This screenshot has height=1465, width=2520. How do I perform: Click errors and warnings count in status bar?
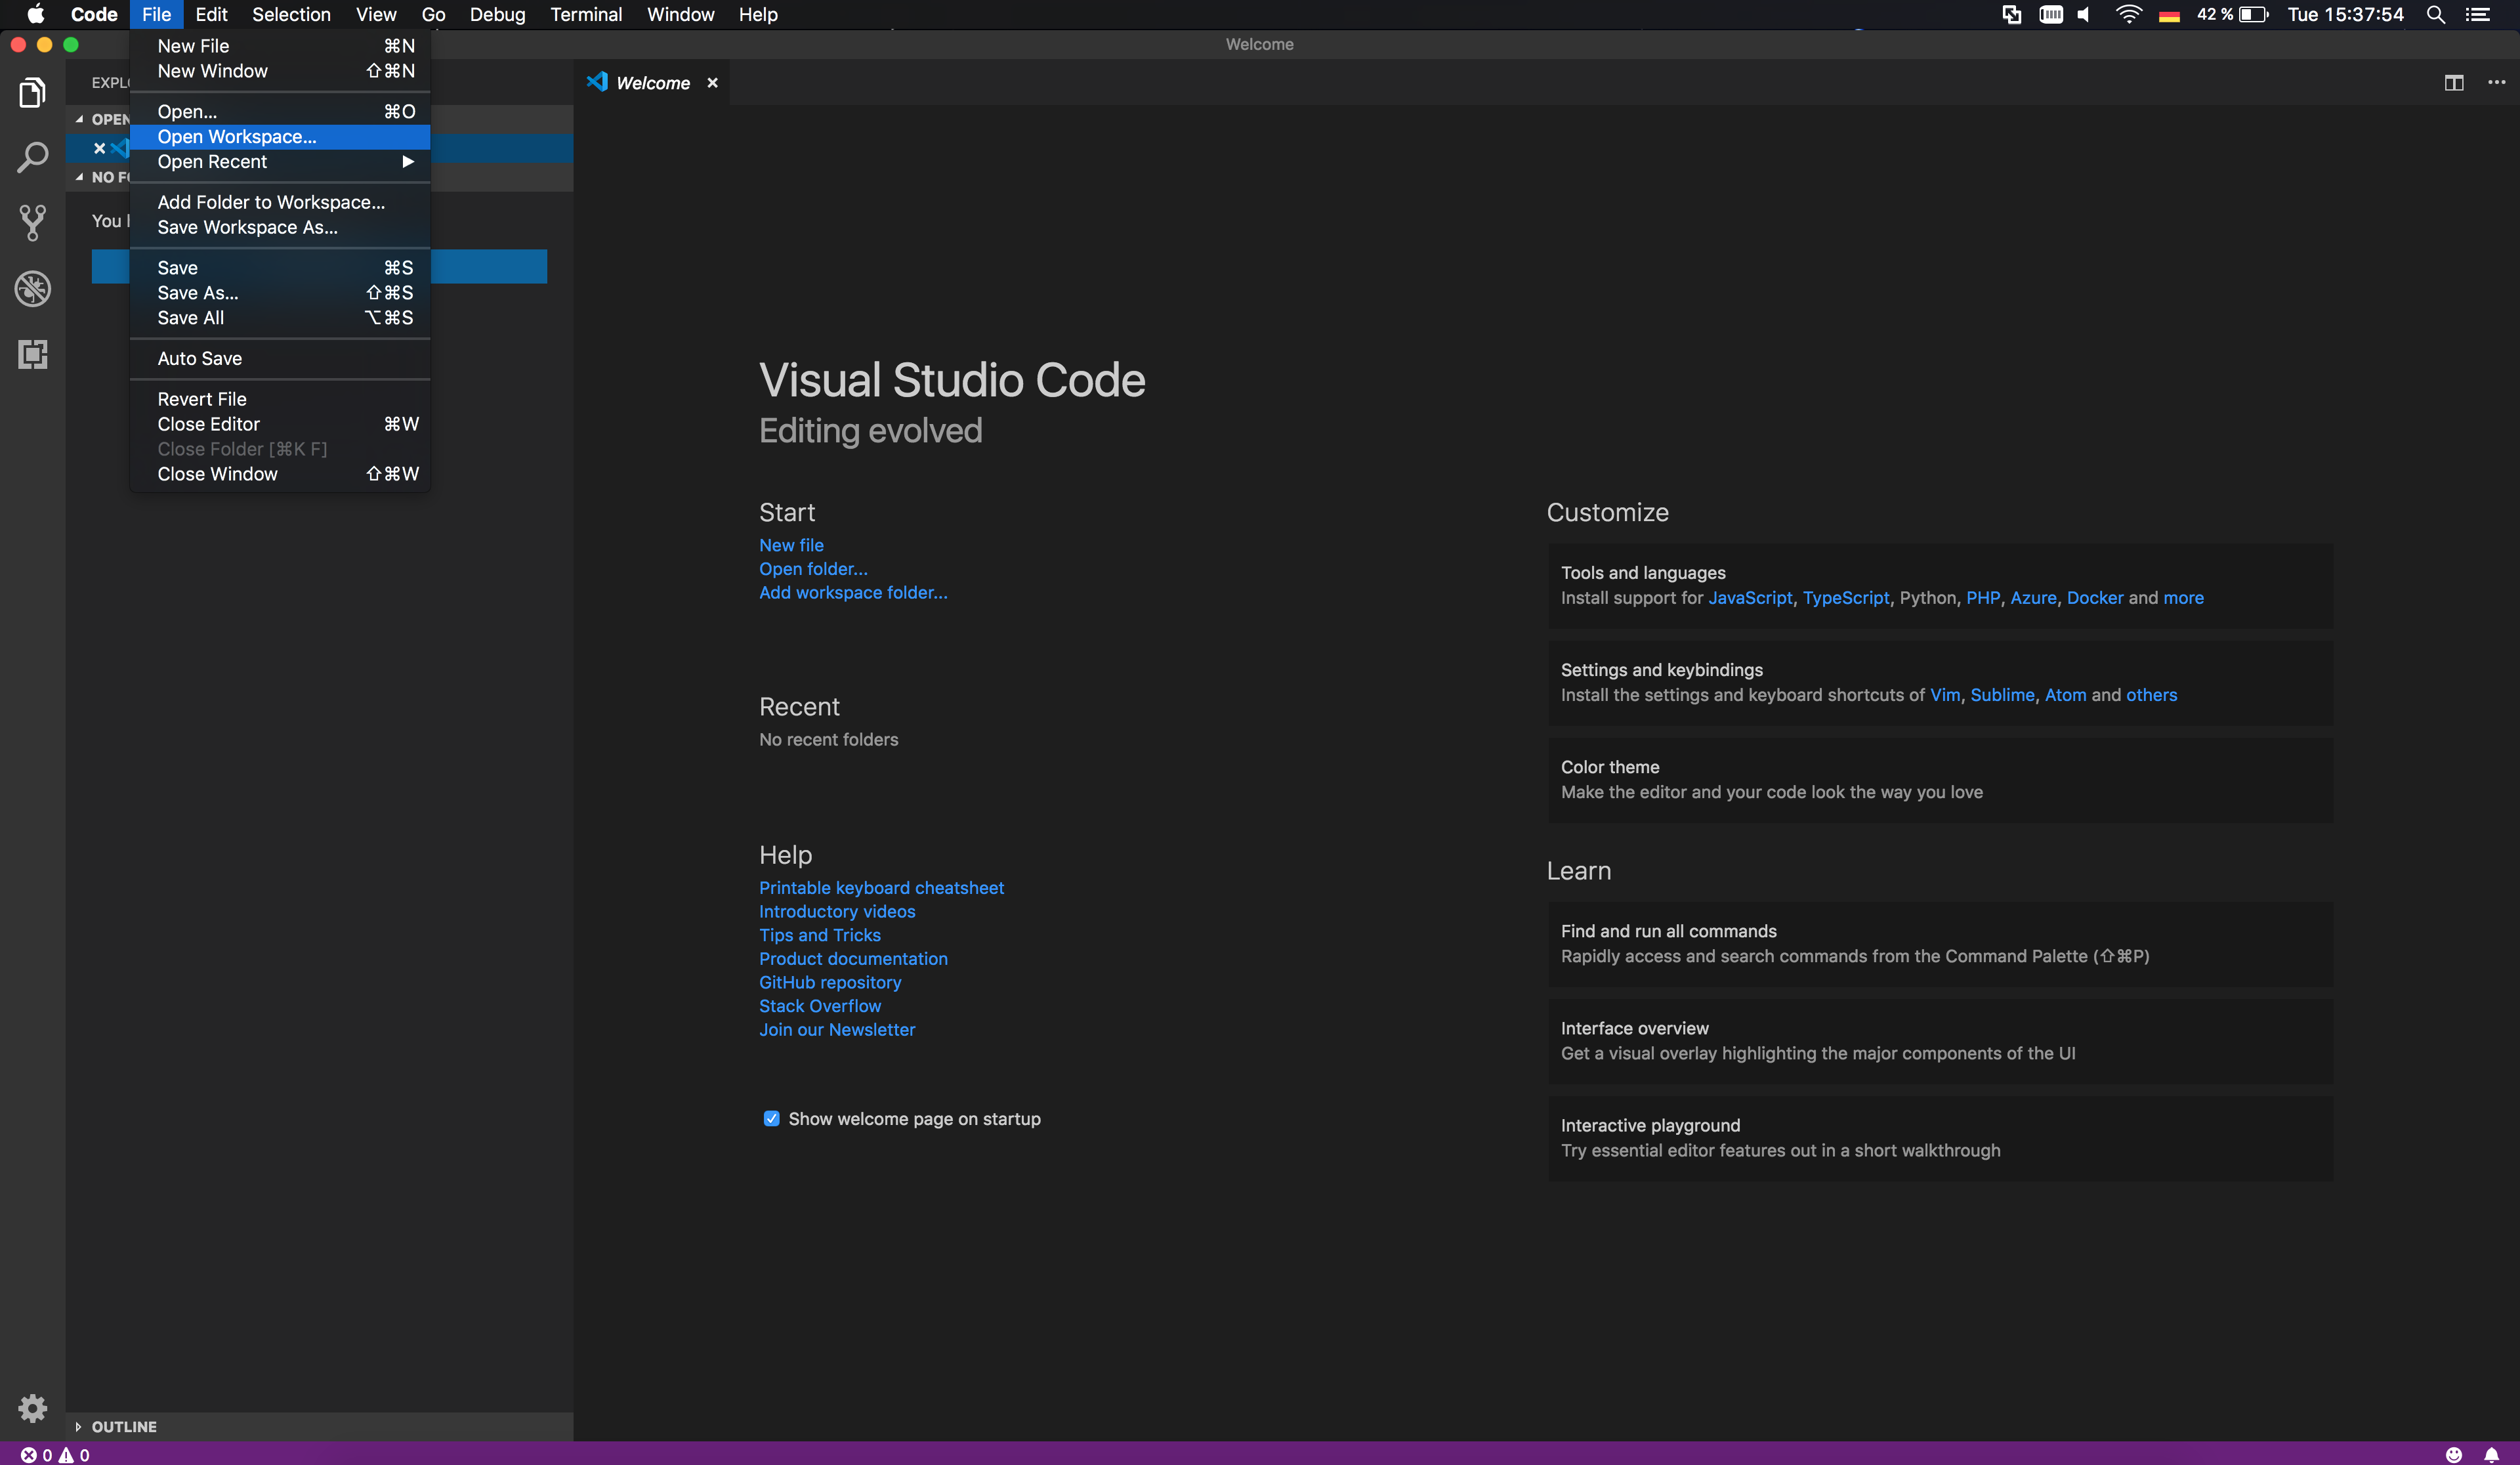click(x=55, y=1455)
